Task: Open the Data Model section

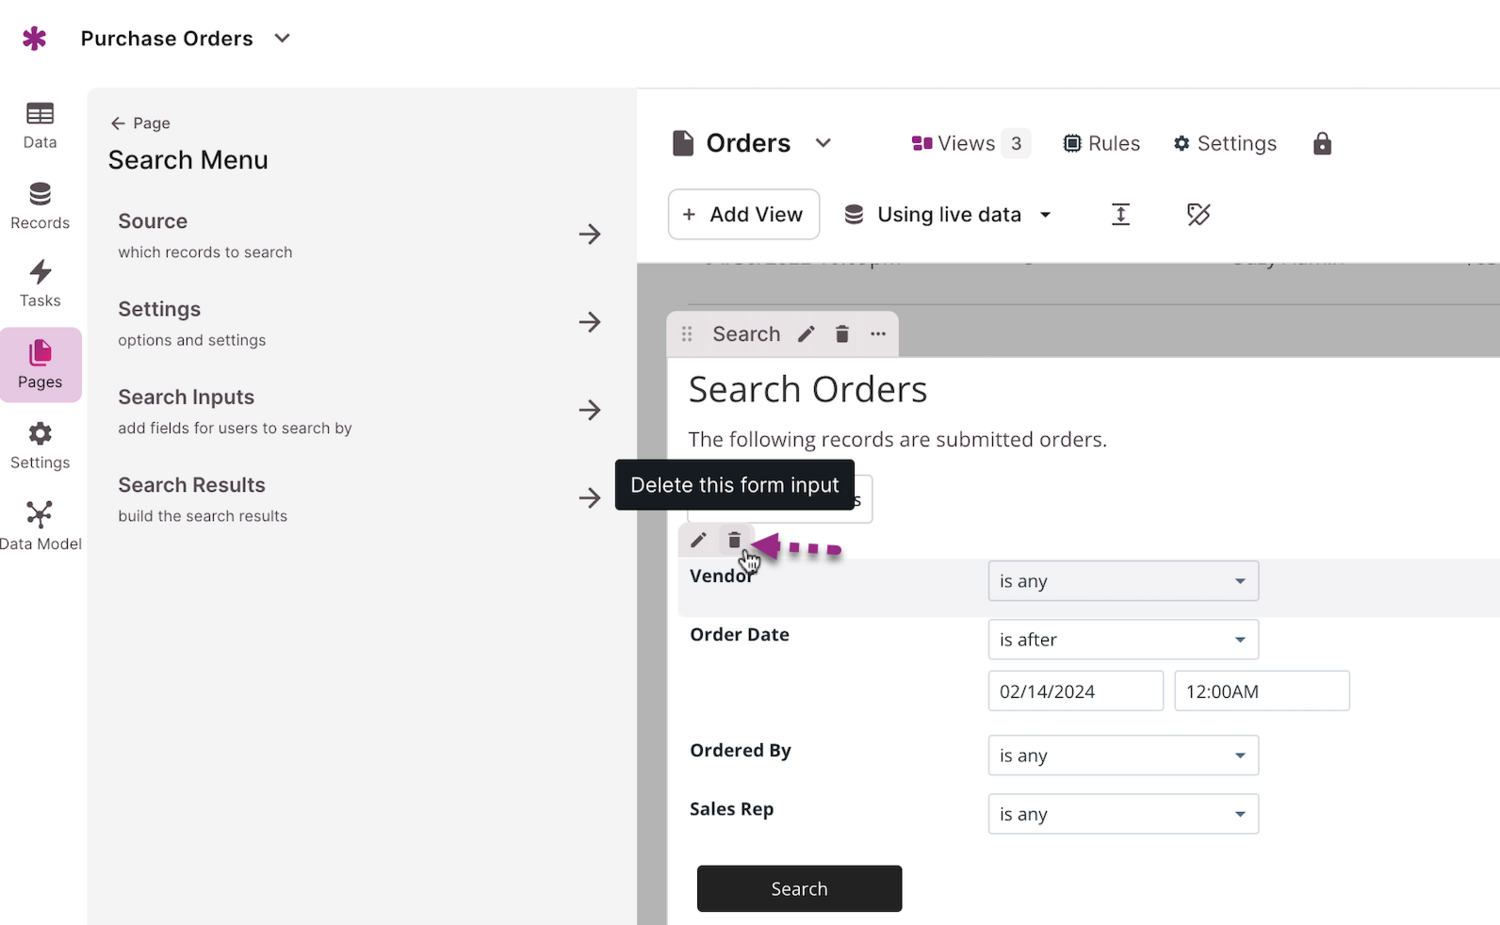Action: [x=40, y=526]
